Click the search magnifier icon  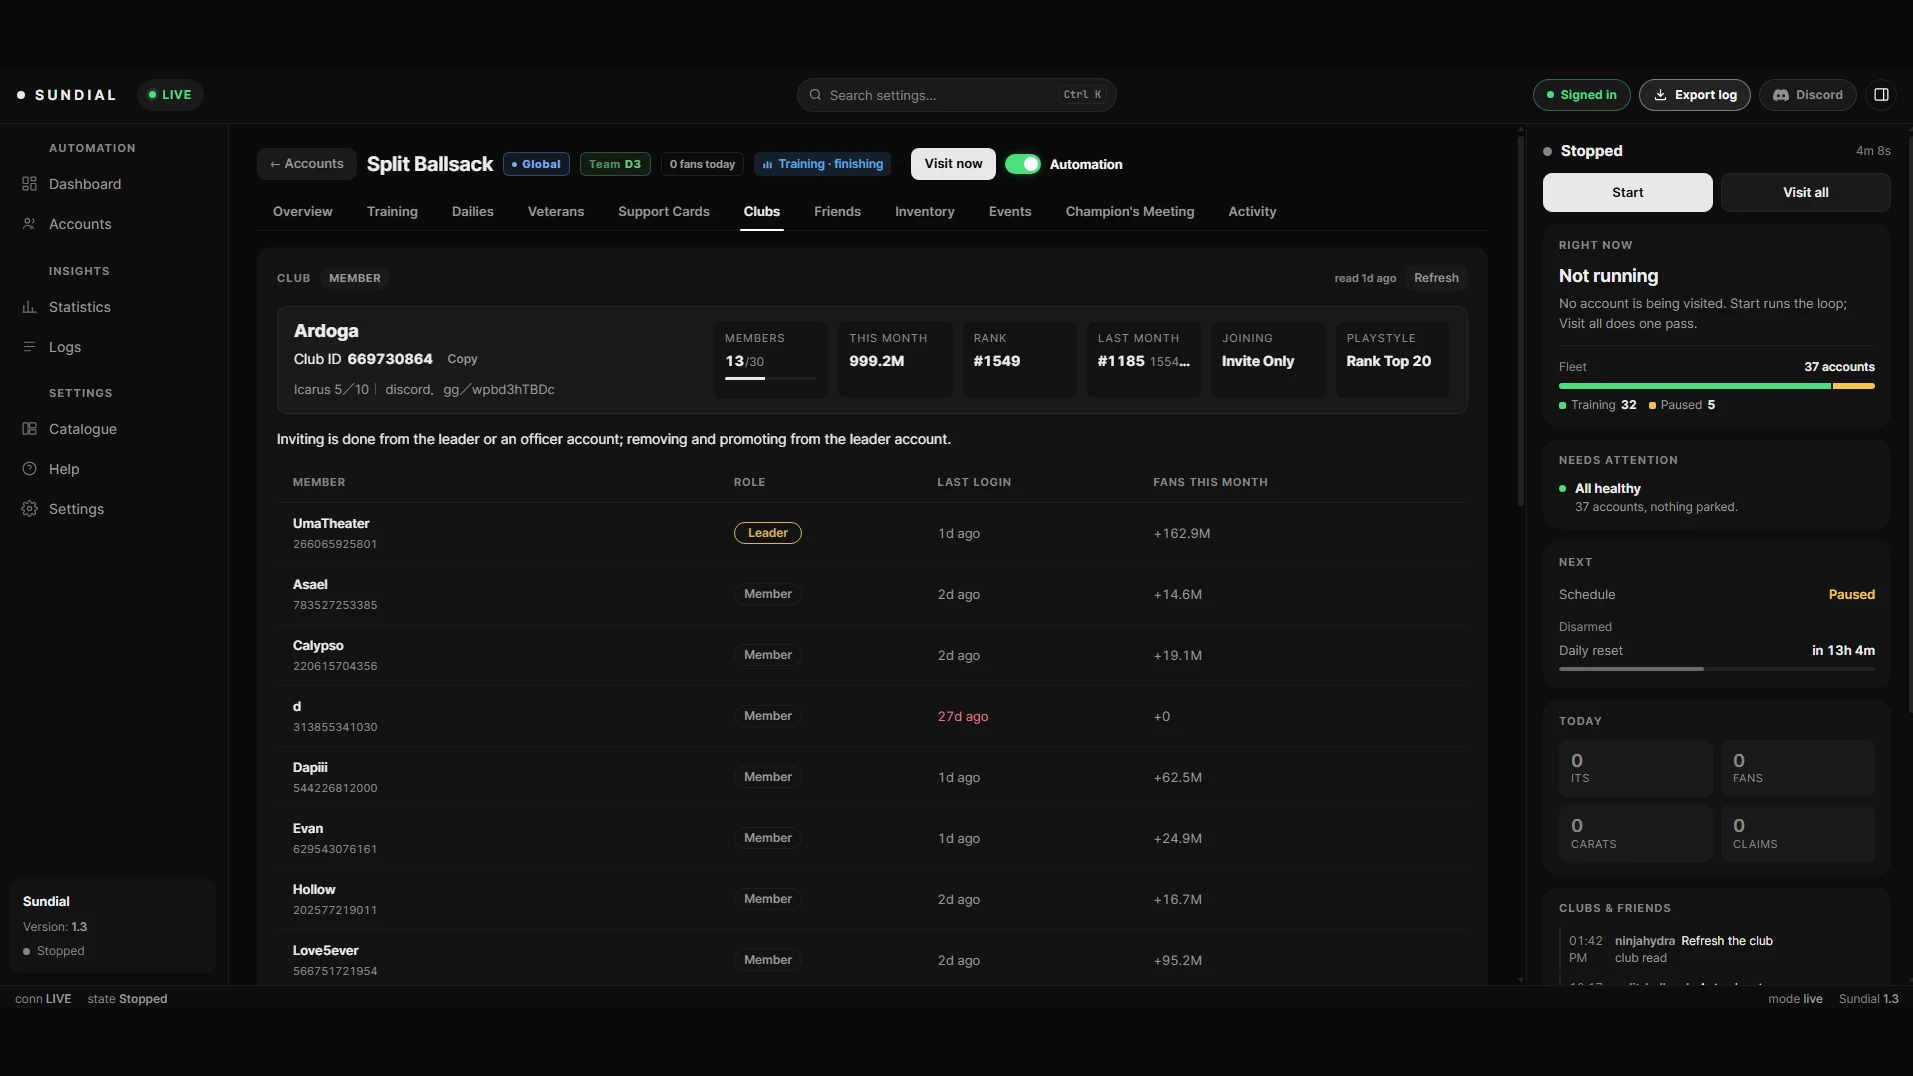[x=816, y=95]
